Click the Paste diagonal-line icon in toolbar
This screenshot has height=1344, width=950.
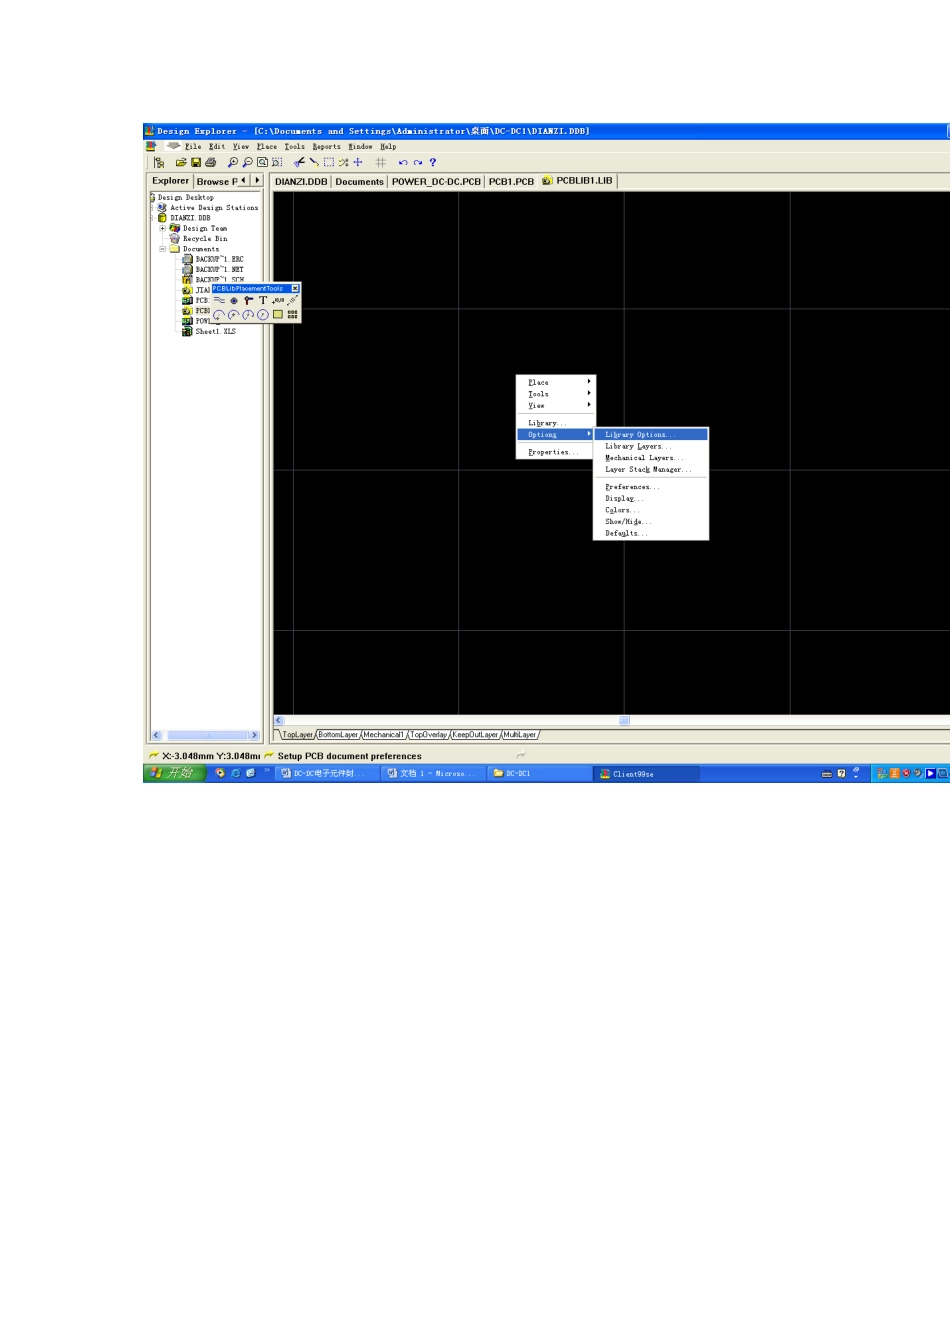[313, 162]
